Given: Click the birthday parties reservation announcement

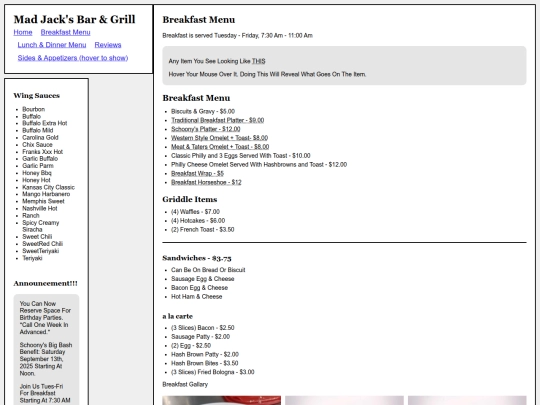Looking at the screenshot, I should tap(45, 318).
